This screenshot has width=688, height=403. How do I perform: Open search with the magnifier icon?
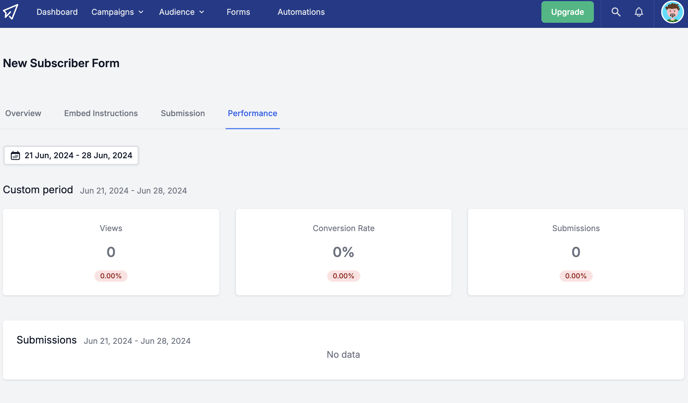(616, 12)
